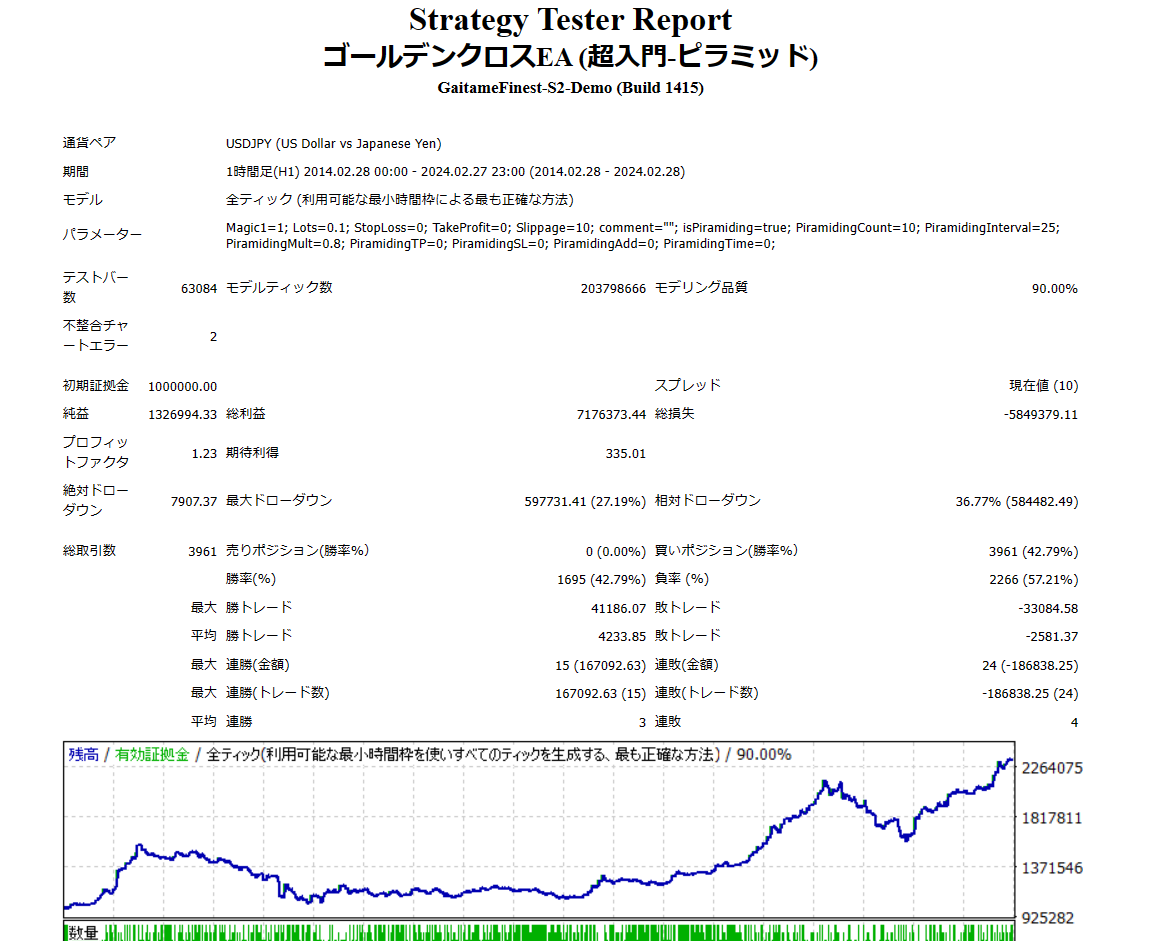Viewport: 1166px width, 941px height.
Task: Click the 連敗(トレード数) label
Action: click(706, 693)
